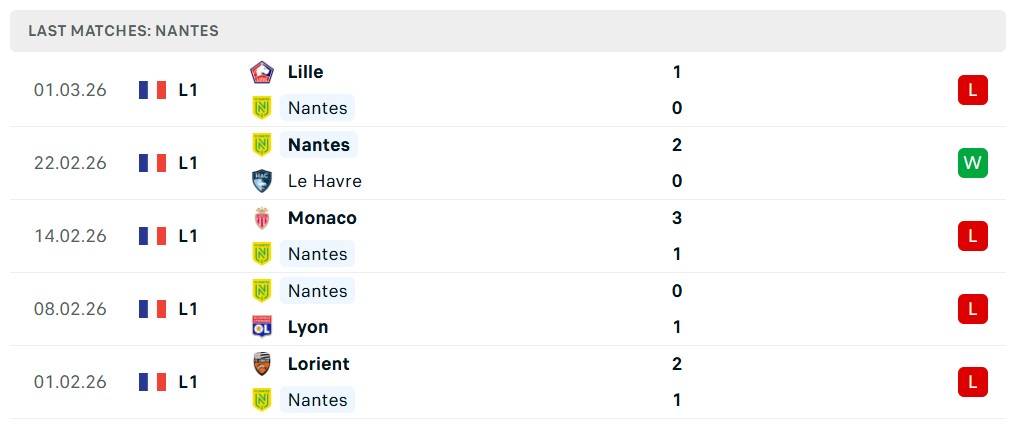Open the Monaco team link

(x=322, y=218)
